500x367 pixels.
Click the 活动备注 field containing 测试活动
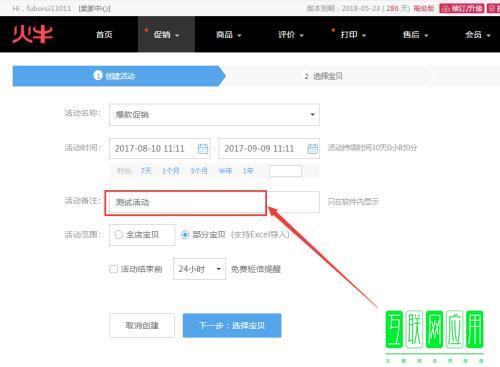(214, 202)
